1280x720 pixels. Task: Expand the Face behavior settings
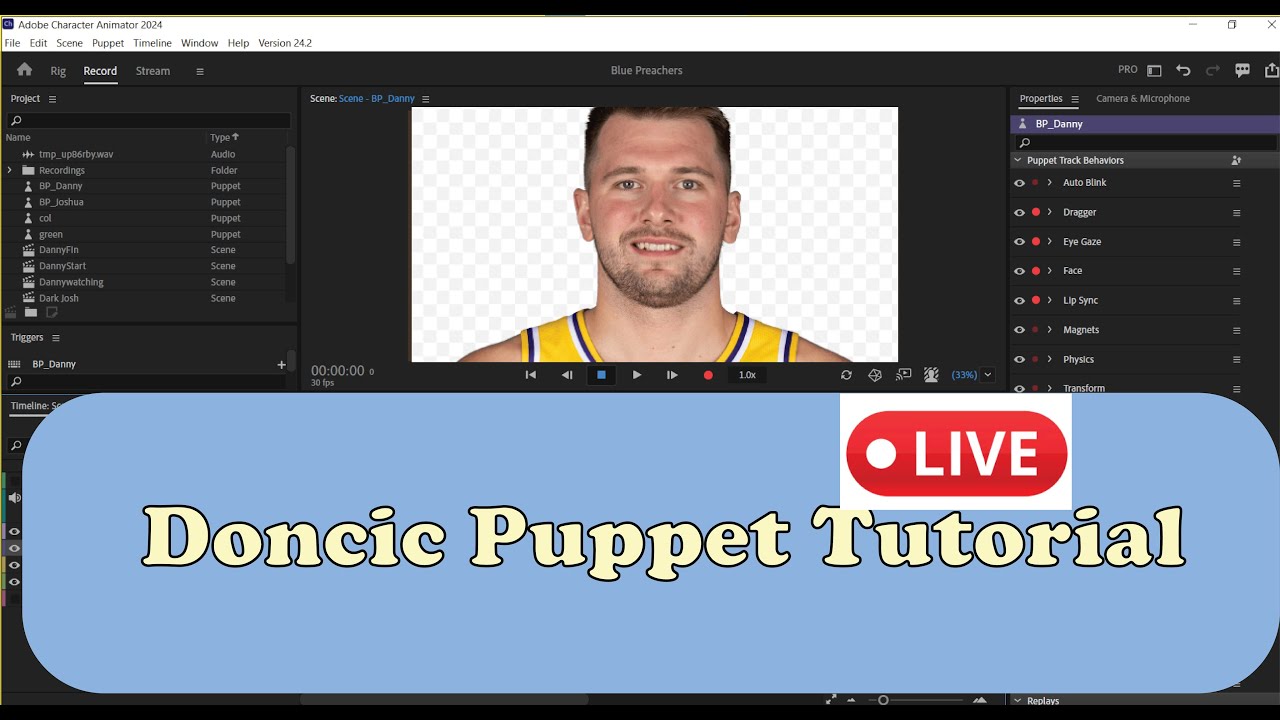(1049, 271)
